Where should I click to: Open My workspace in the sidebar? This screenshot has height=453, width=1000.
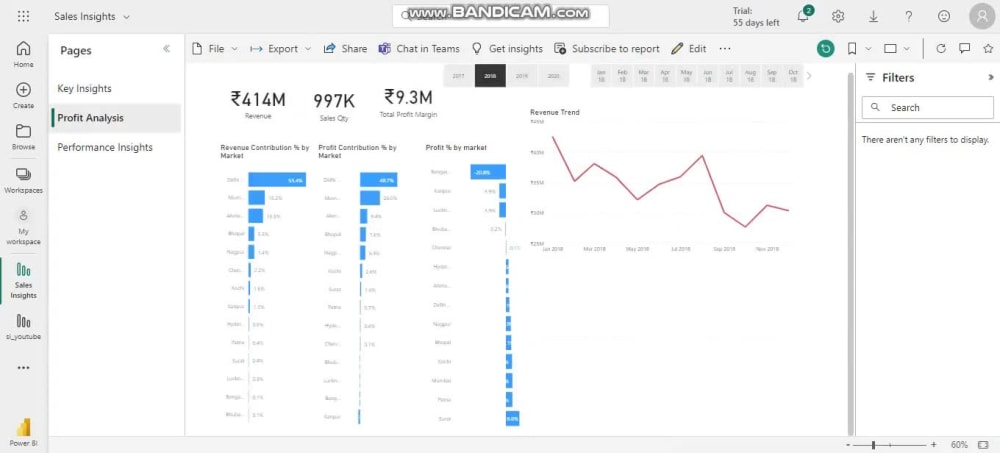(x=24, y=227)
